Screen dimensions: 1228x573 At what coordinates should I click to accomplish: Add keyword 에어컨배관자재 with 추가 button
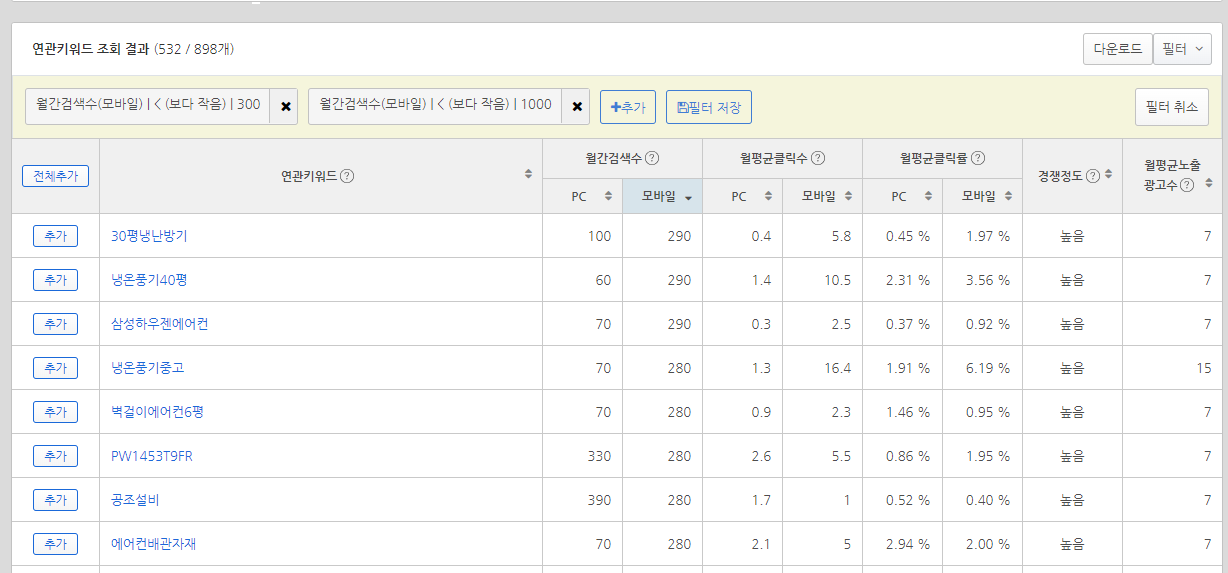[55, 544]
